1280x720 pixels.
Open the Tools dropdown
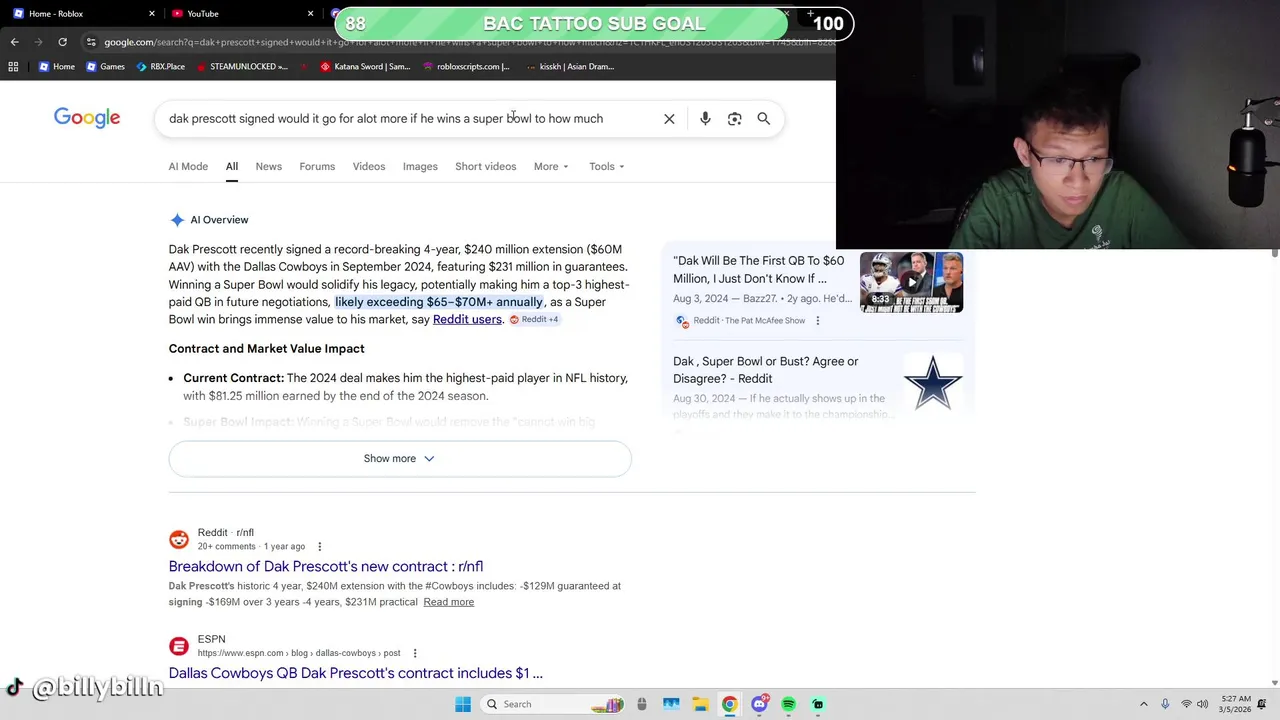coord(606,166)
